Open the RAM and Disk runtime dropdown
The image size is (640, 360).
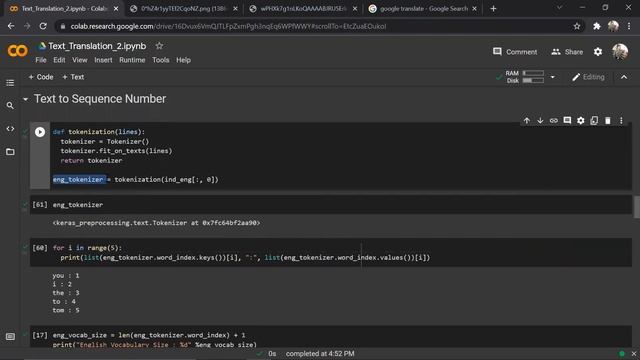[x=553, y=77]
